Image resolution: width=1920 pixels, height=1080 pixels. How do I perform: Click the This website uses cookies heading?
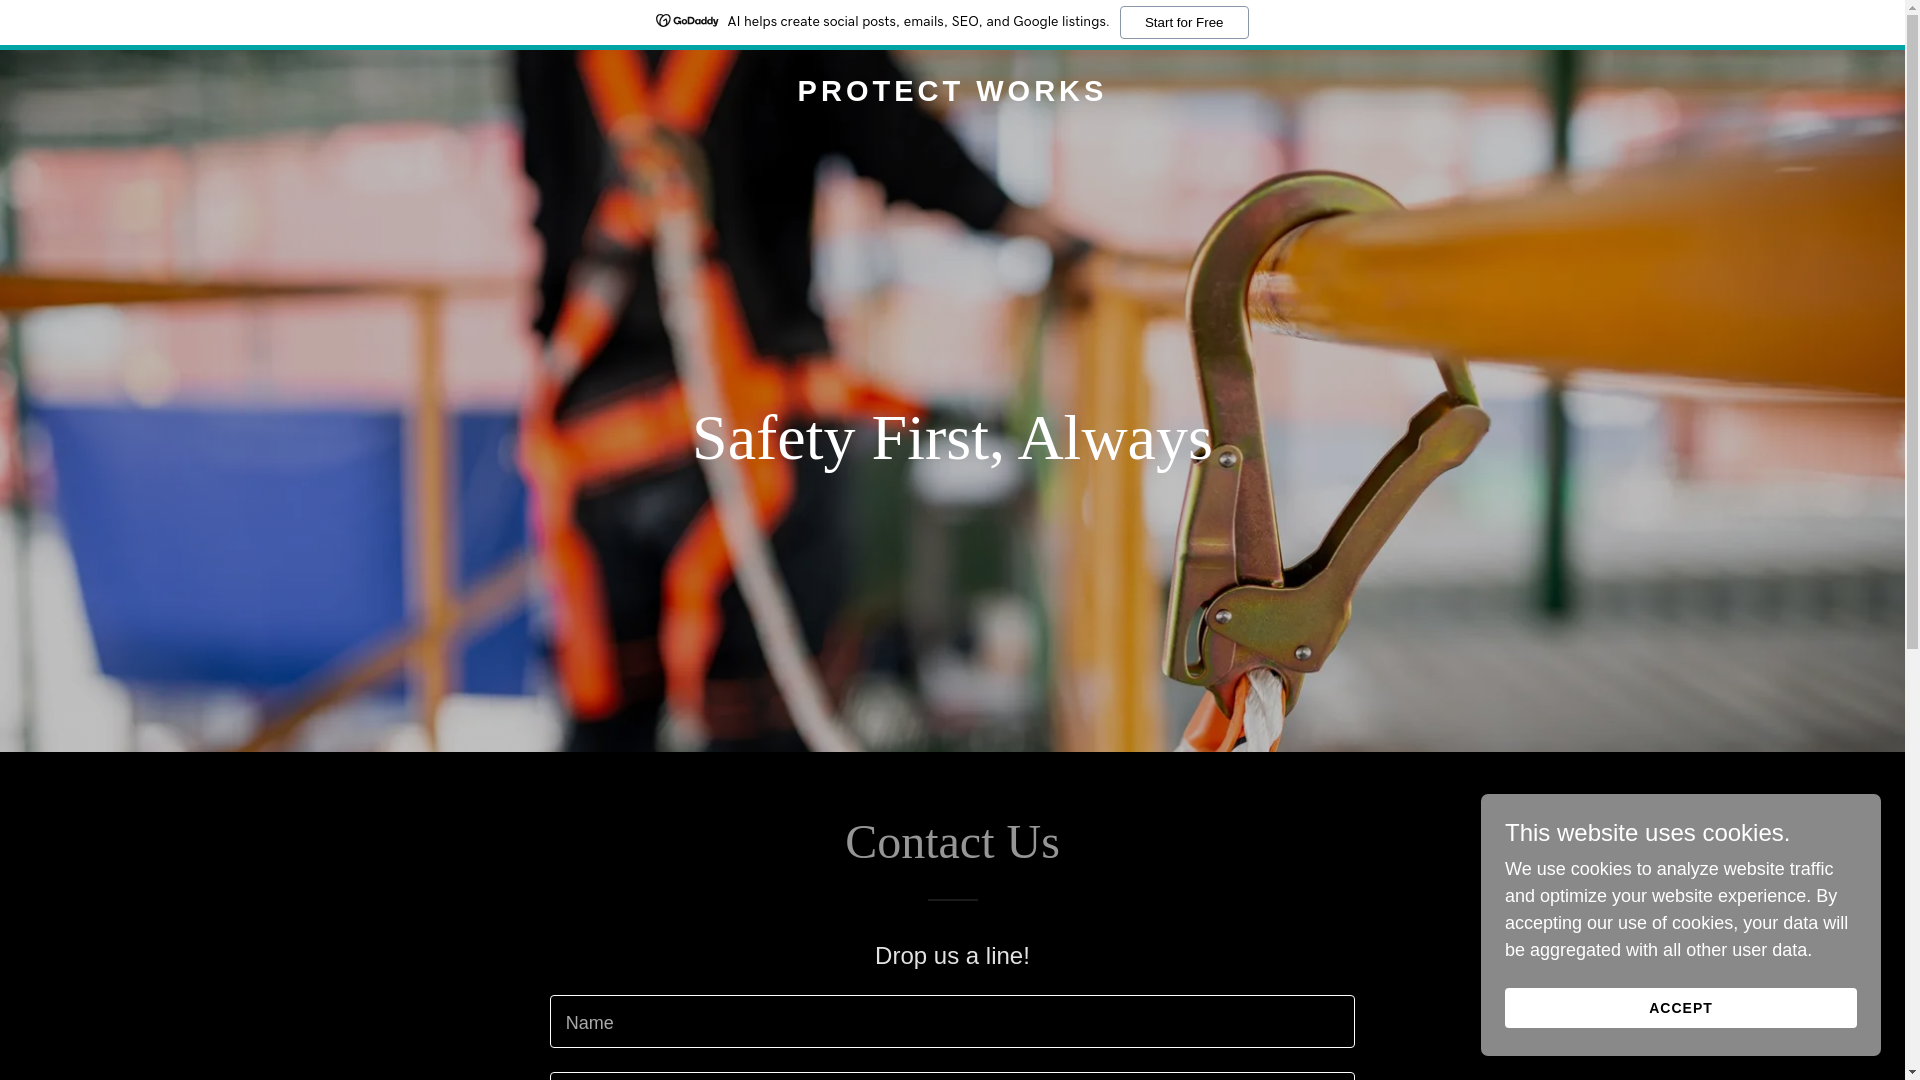(1647, 832)
